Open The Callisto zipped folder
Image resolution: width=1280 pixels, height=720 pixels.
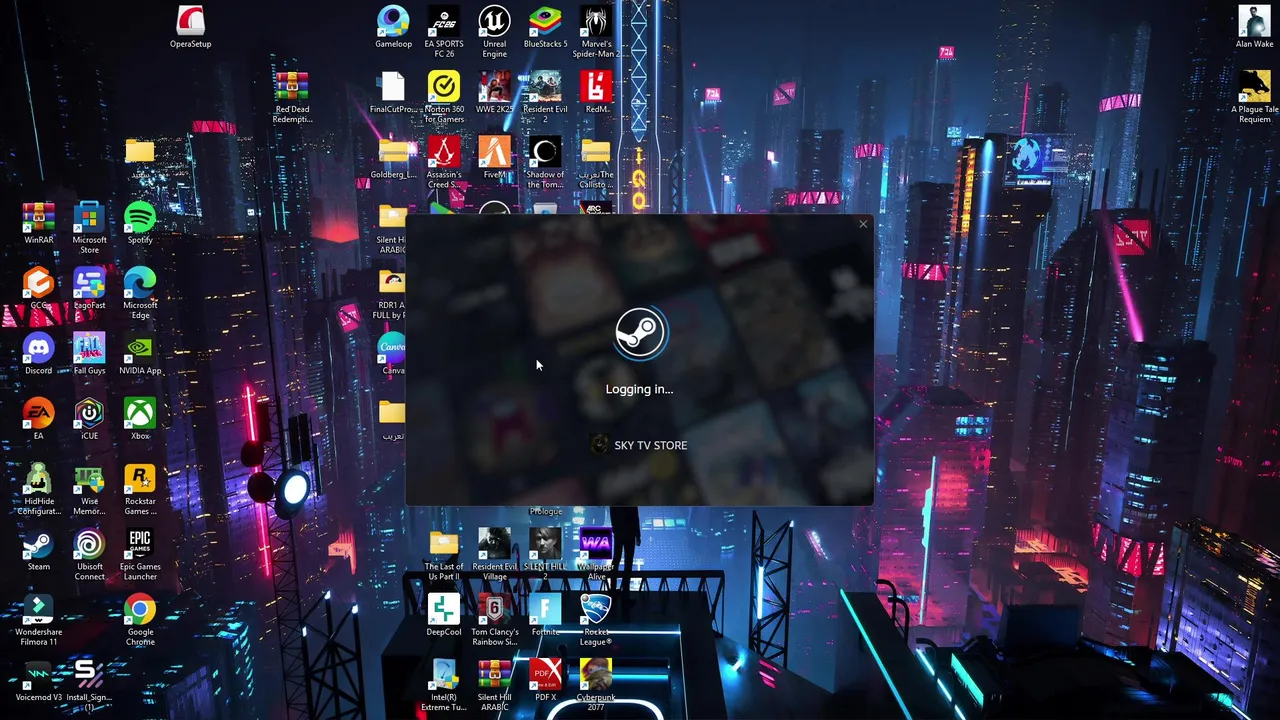tap(596, 162)
